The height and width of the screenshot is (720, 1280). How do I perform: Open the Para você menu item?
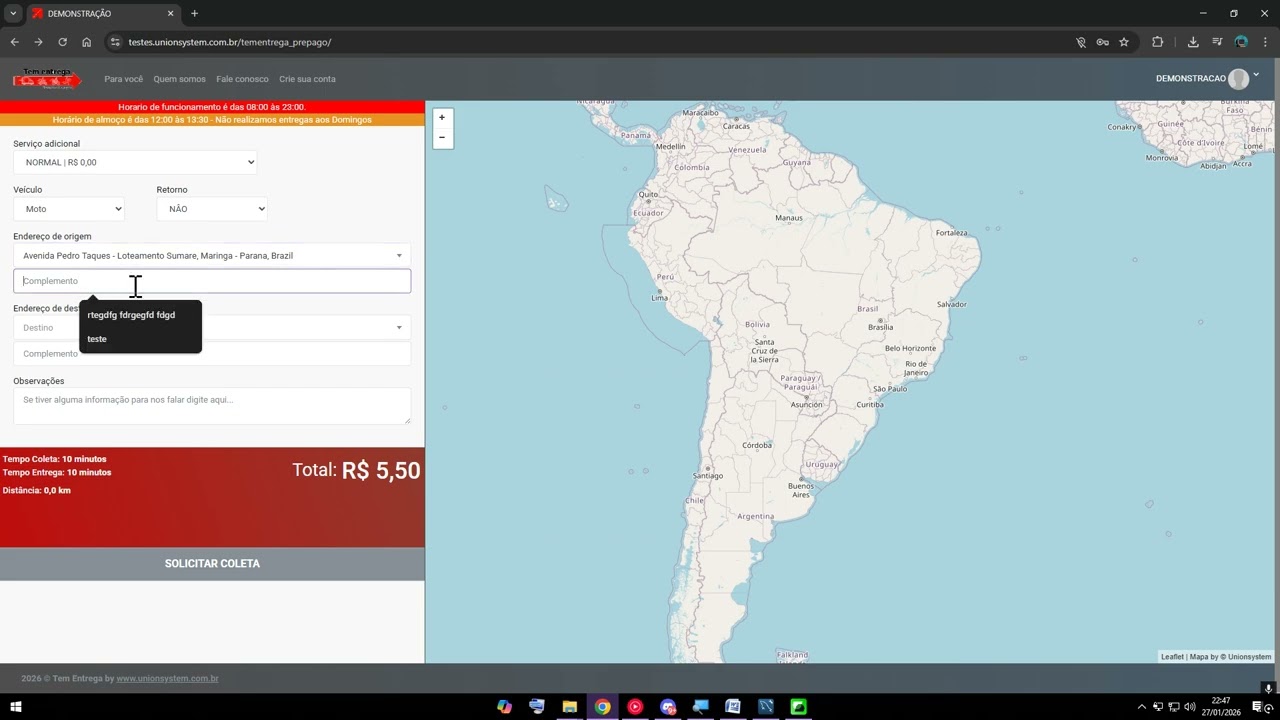click(124, 79)
